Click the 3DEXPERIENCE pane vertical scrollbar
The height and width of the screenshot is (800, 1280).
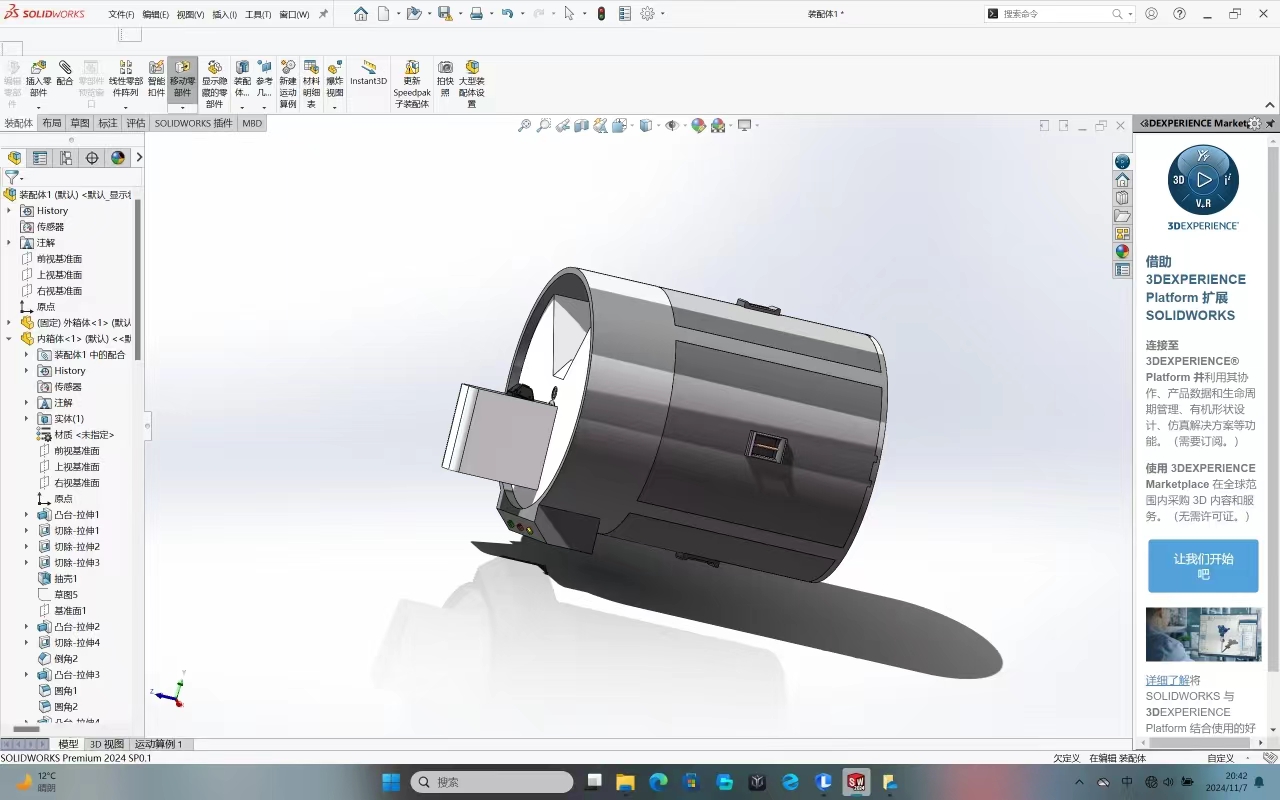1273,410
